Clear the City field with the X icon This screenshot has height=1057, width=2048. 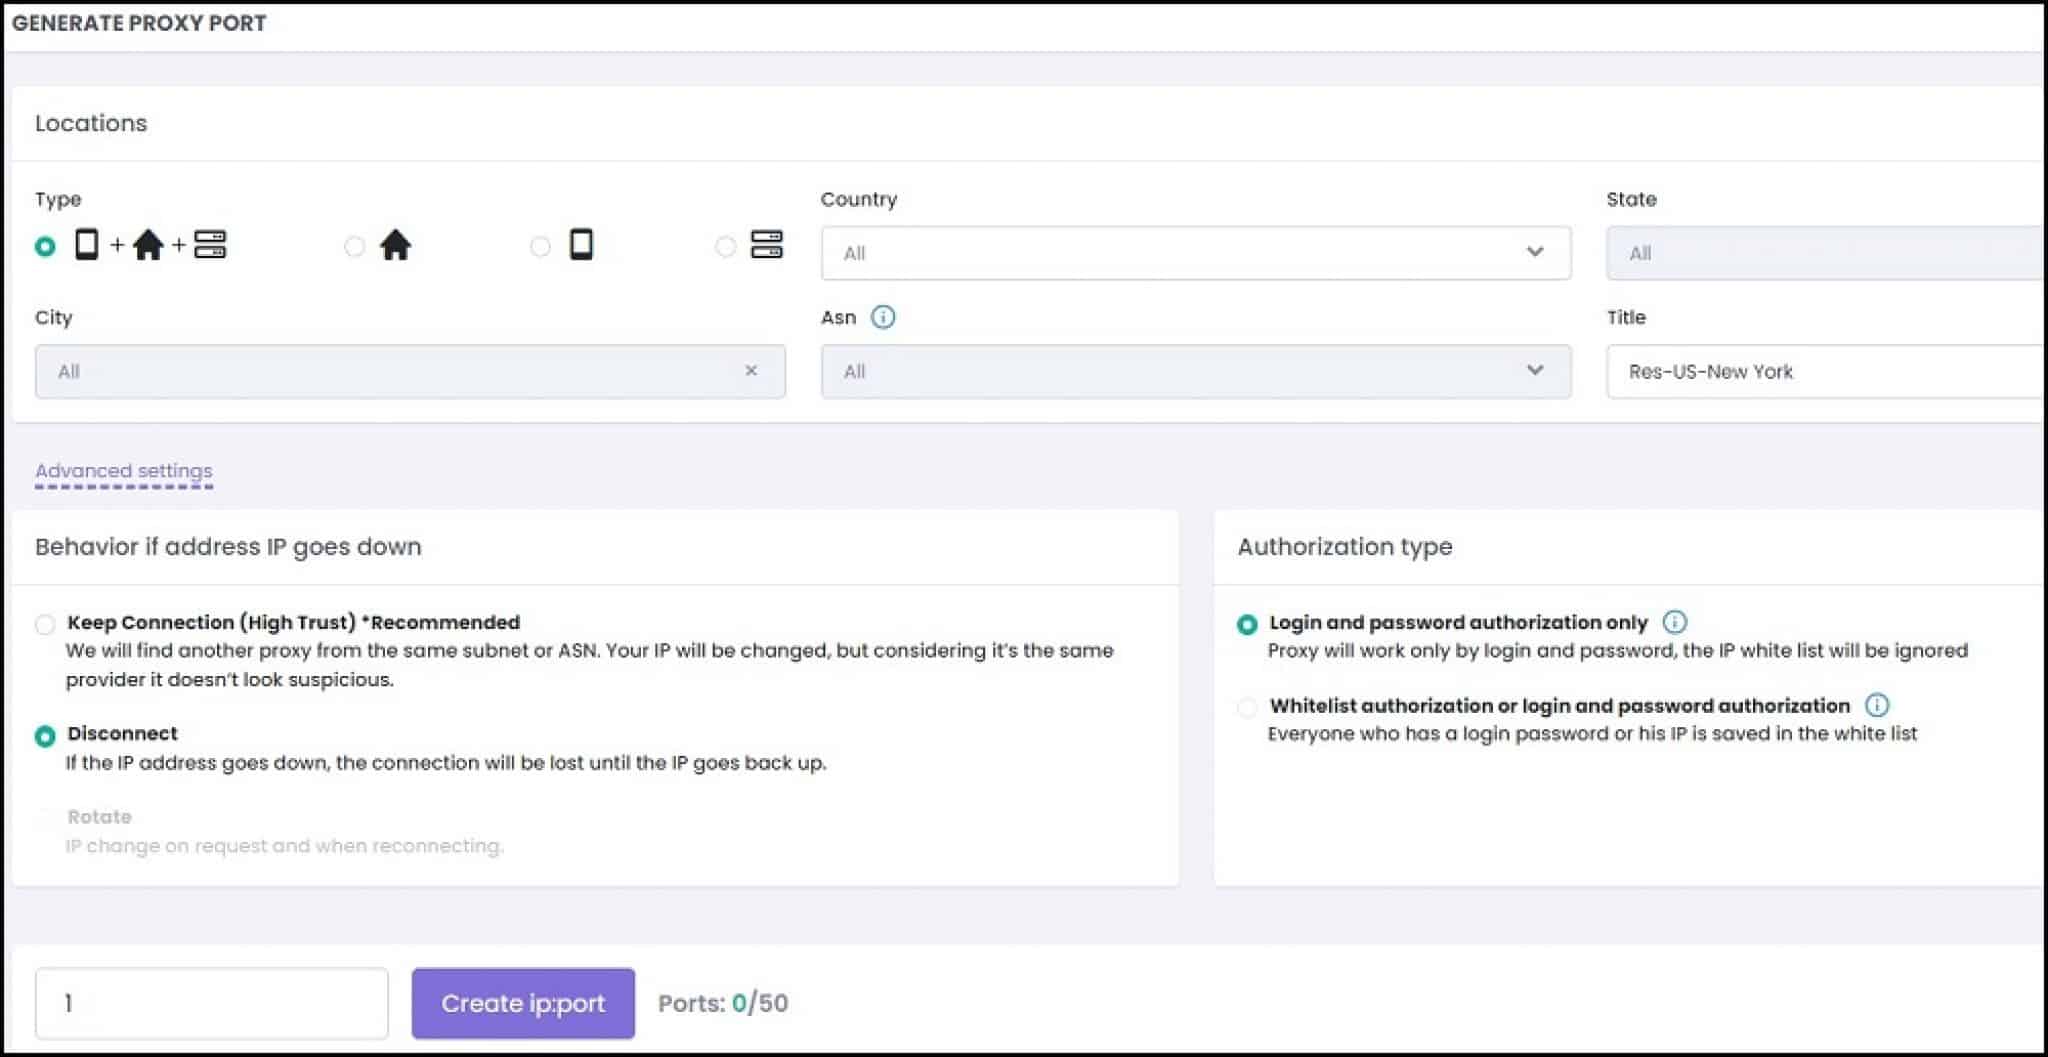click(751, 371)
